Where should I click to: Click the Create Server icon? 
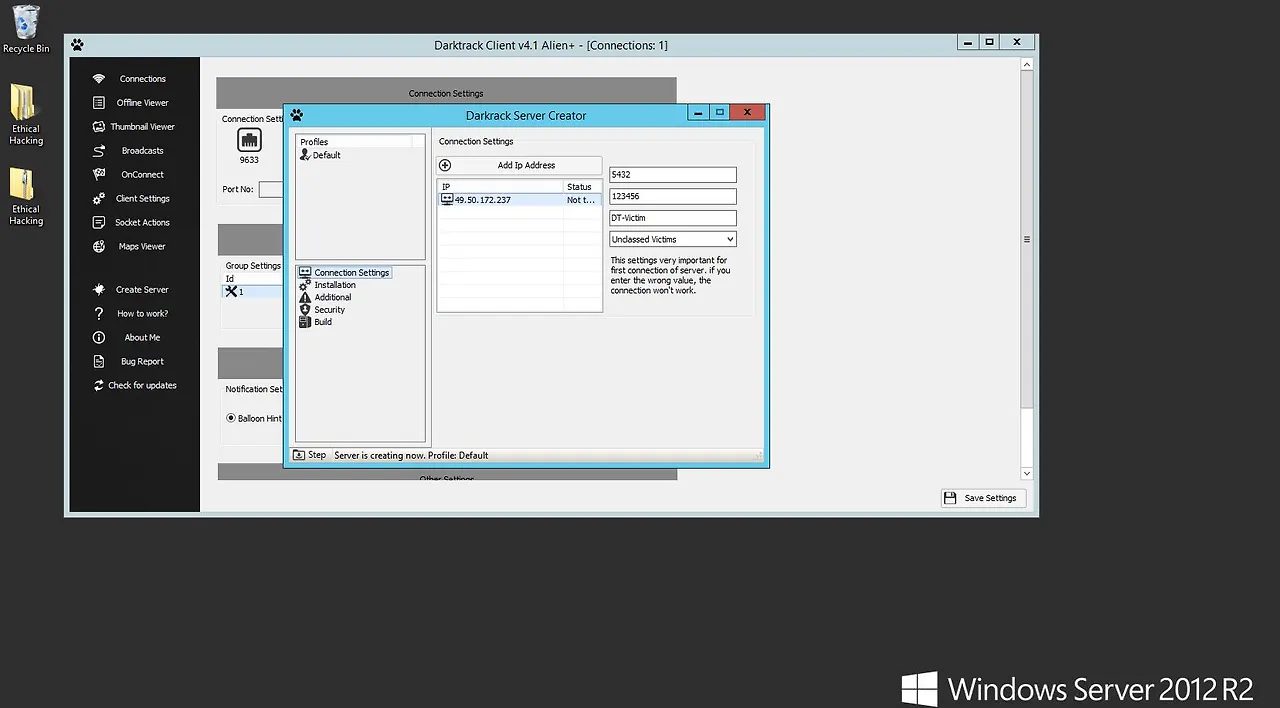98,290
